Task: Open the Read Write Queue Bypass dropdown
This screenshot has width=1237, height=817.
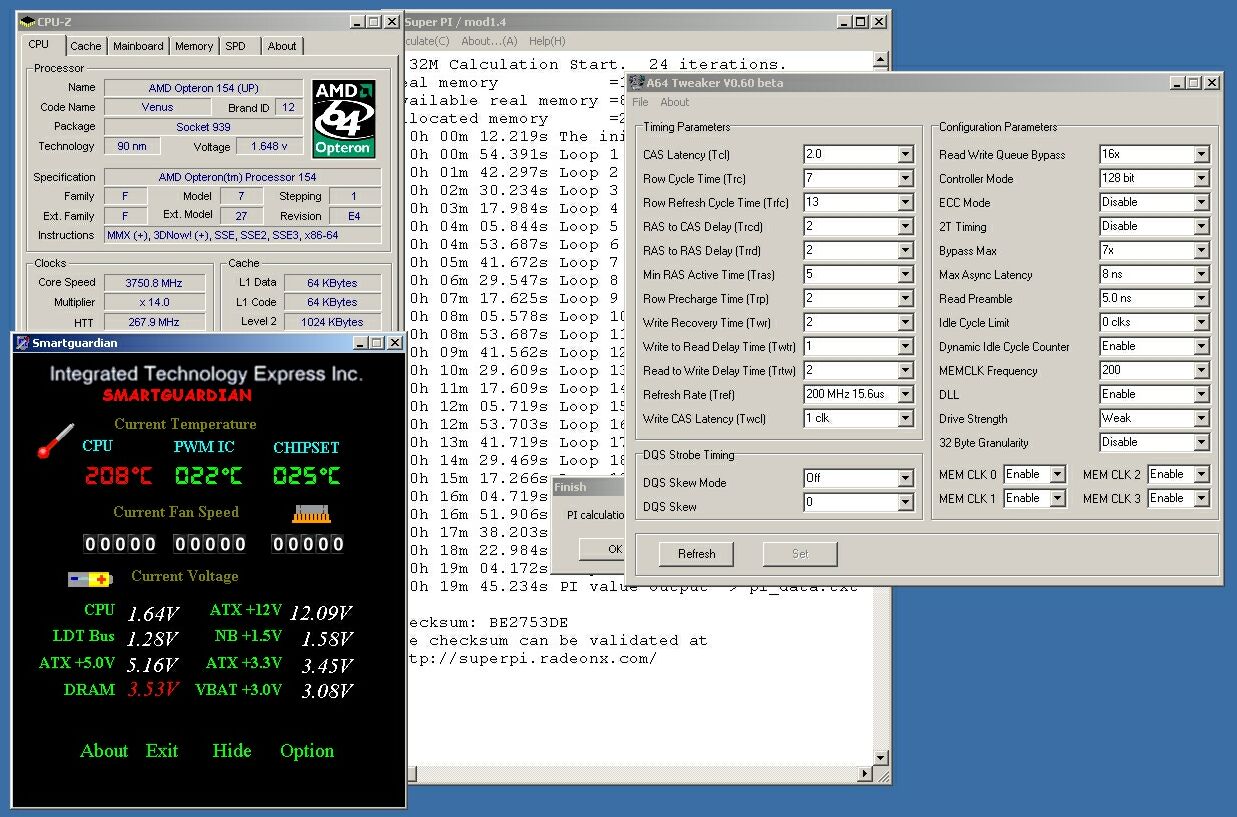Action: pyautogui.click(x=1201, y=155)
